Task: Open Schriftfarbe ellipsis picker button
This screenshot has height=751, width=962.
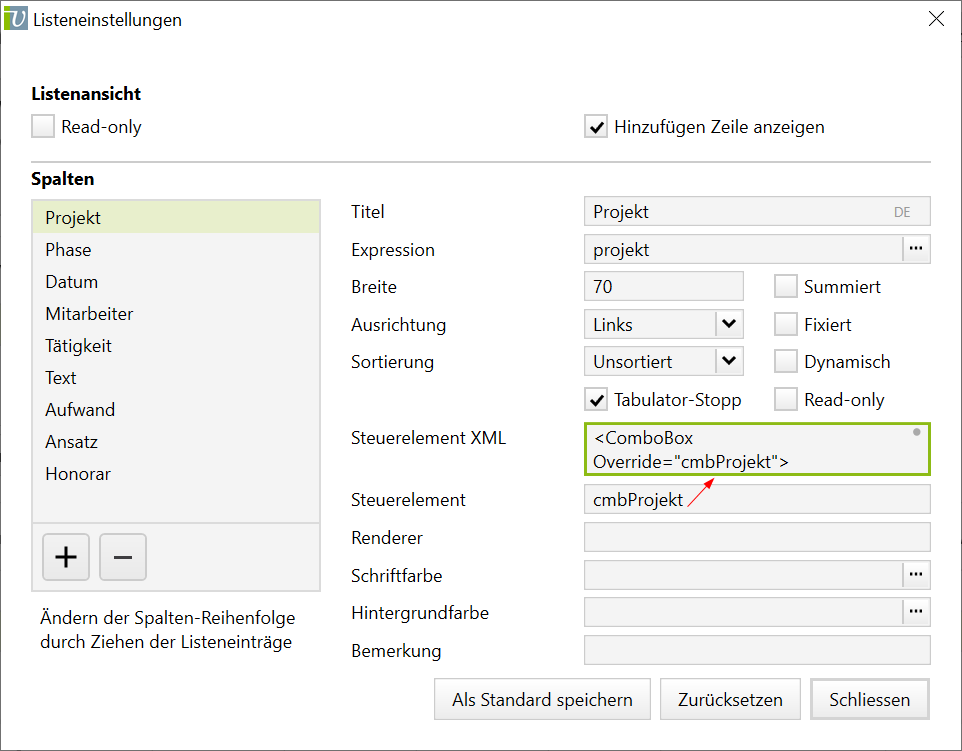Action: (x=916, y=575)
